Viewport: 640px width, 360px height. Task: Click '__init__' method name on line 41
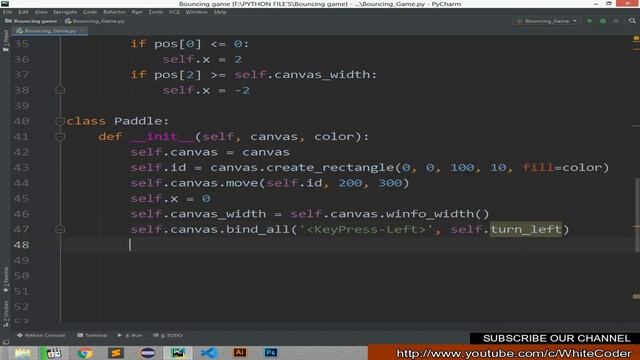[162, 136]
